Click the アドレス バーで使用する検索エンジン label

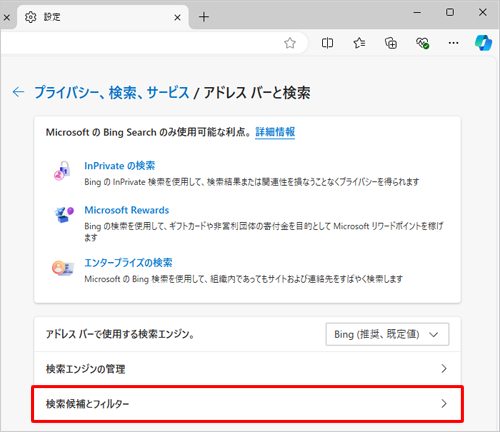point(120,334)
